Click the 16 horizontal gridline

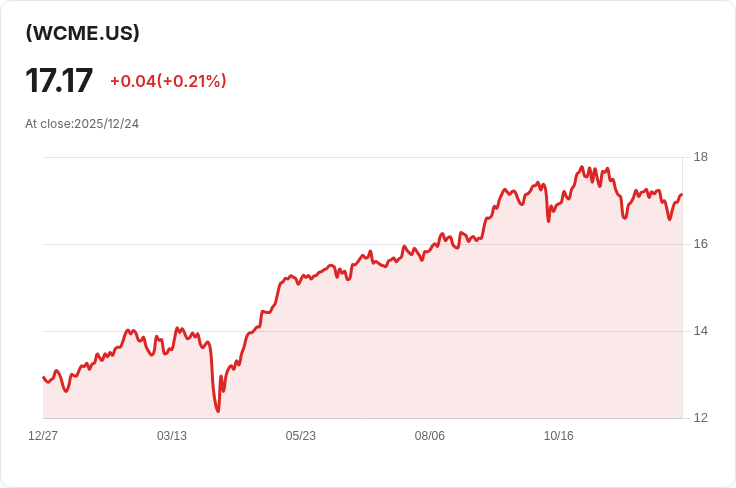pos(362,244)
